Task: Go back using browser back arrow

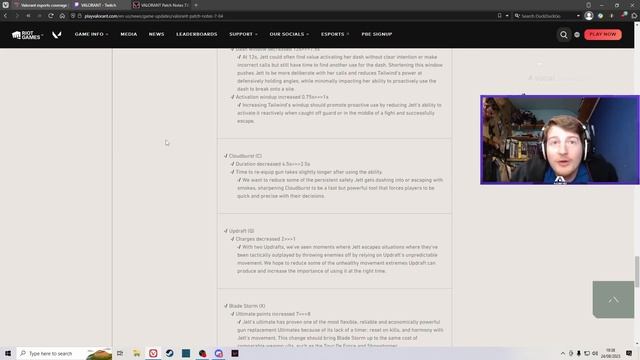Action: tap(5, 16)
